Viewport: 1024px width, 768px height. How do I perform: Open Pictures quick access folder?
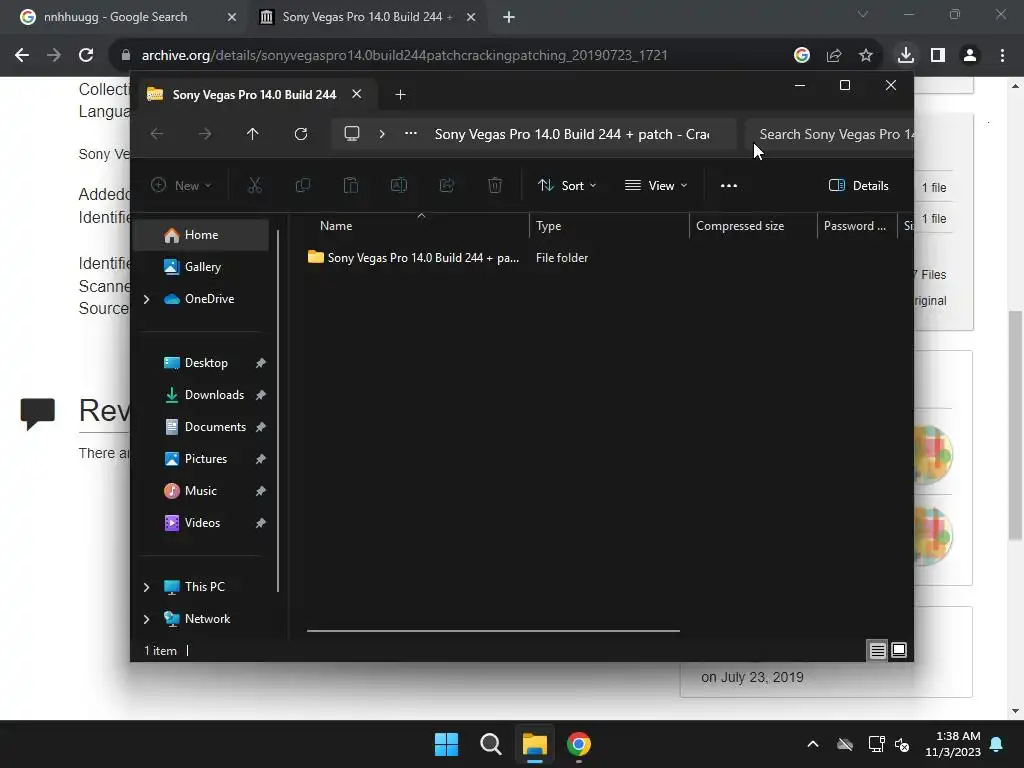(x=201, y=459)
